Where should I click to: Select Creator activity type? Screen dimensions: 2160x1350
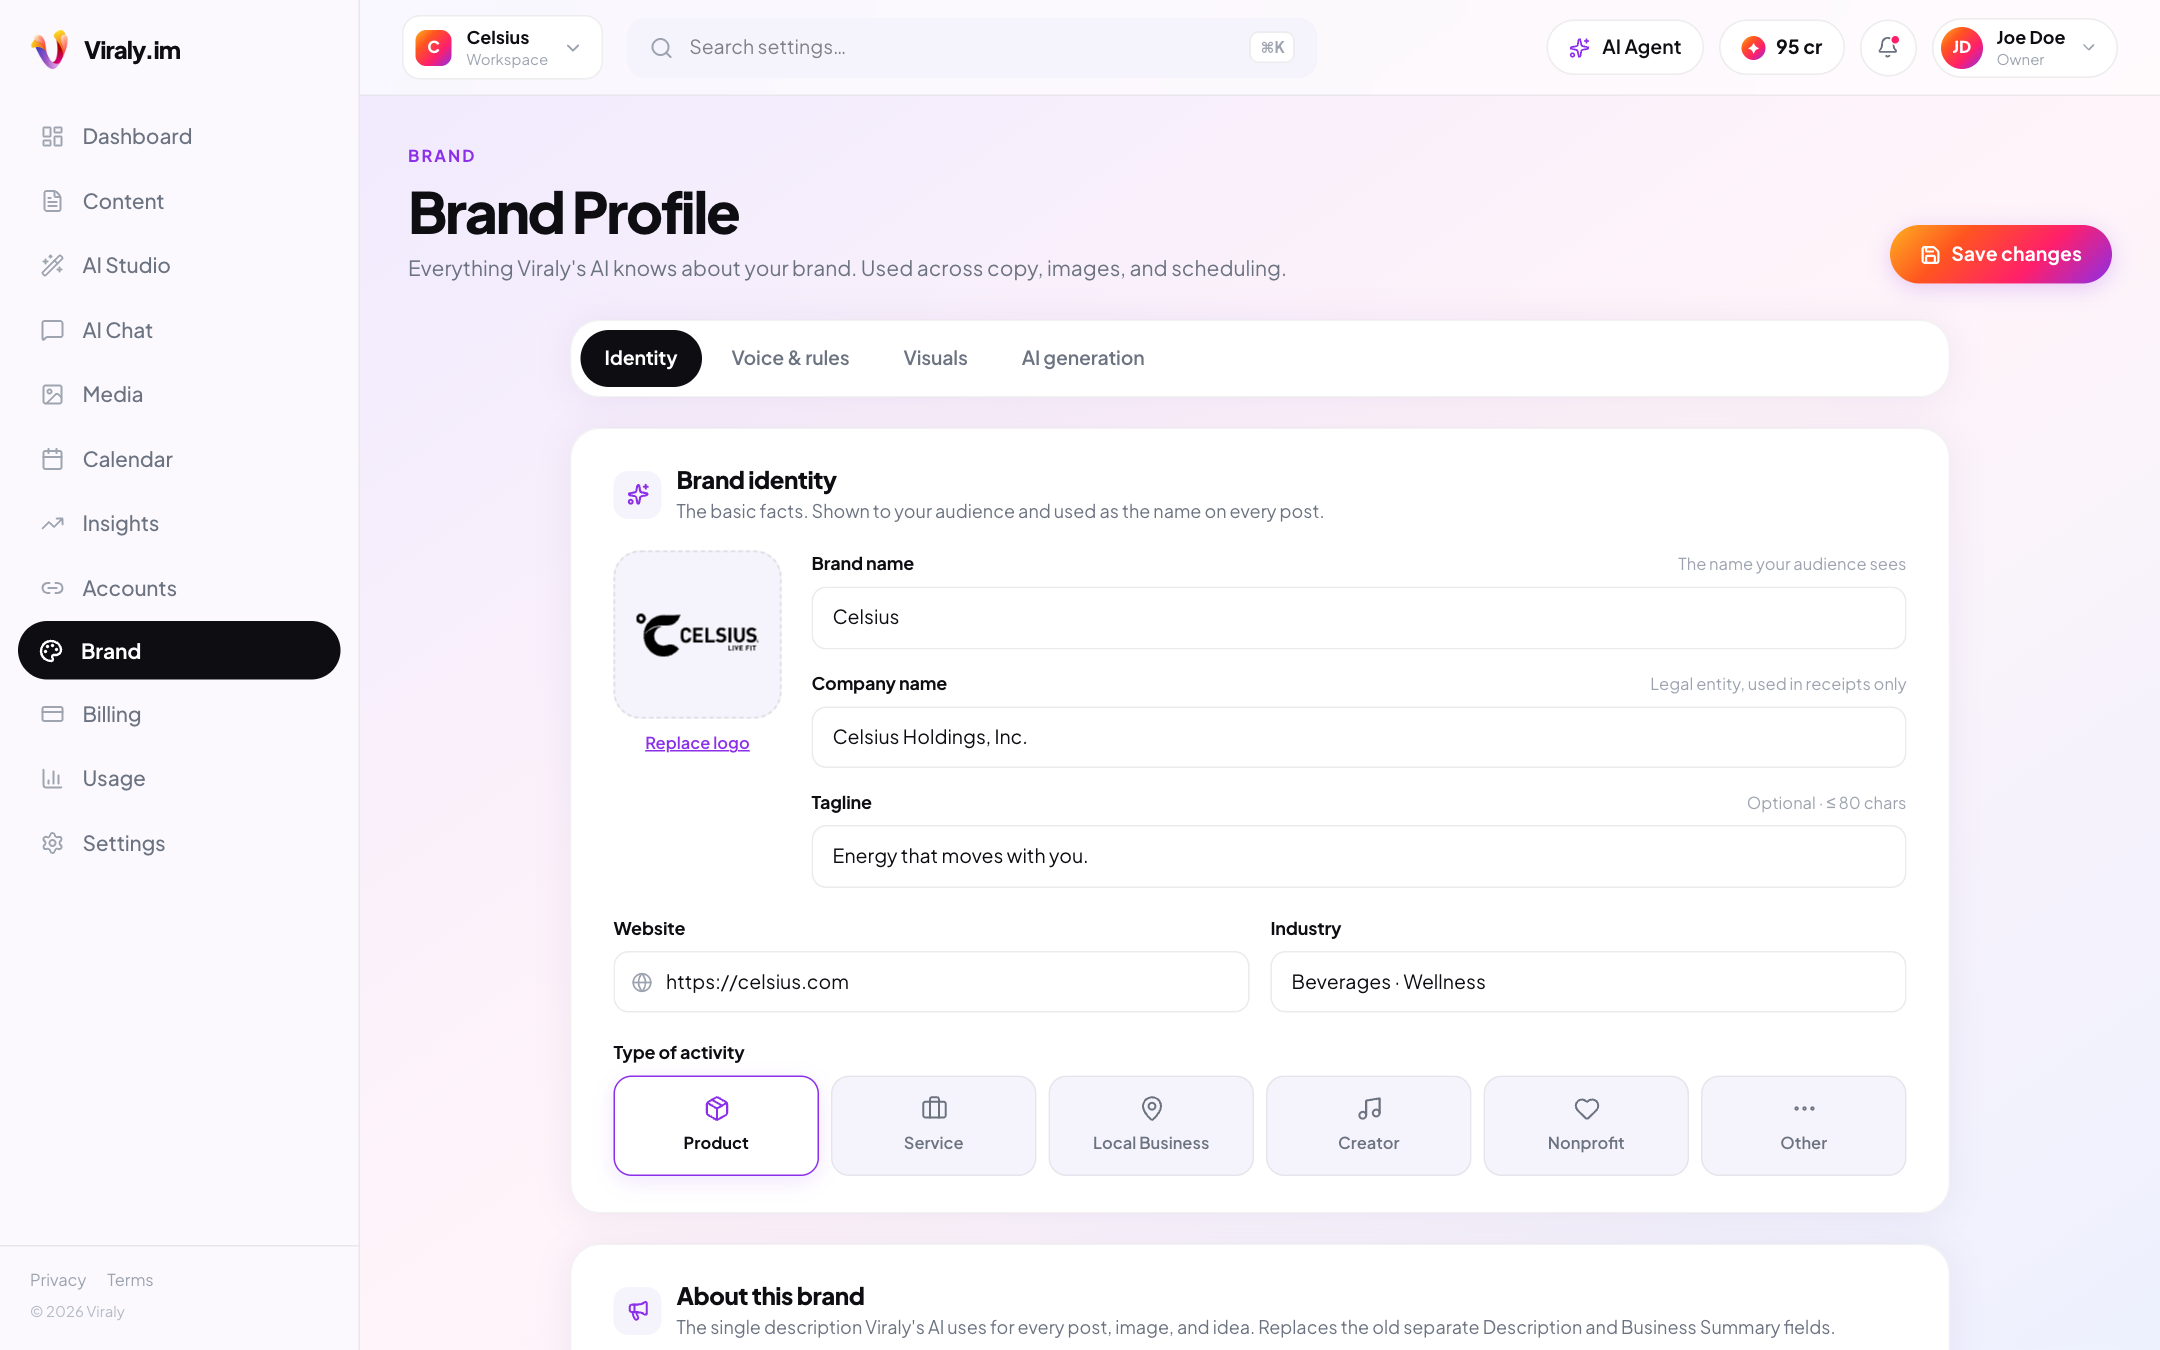(x=1368, y=1125)
